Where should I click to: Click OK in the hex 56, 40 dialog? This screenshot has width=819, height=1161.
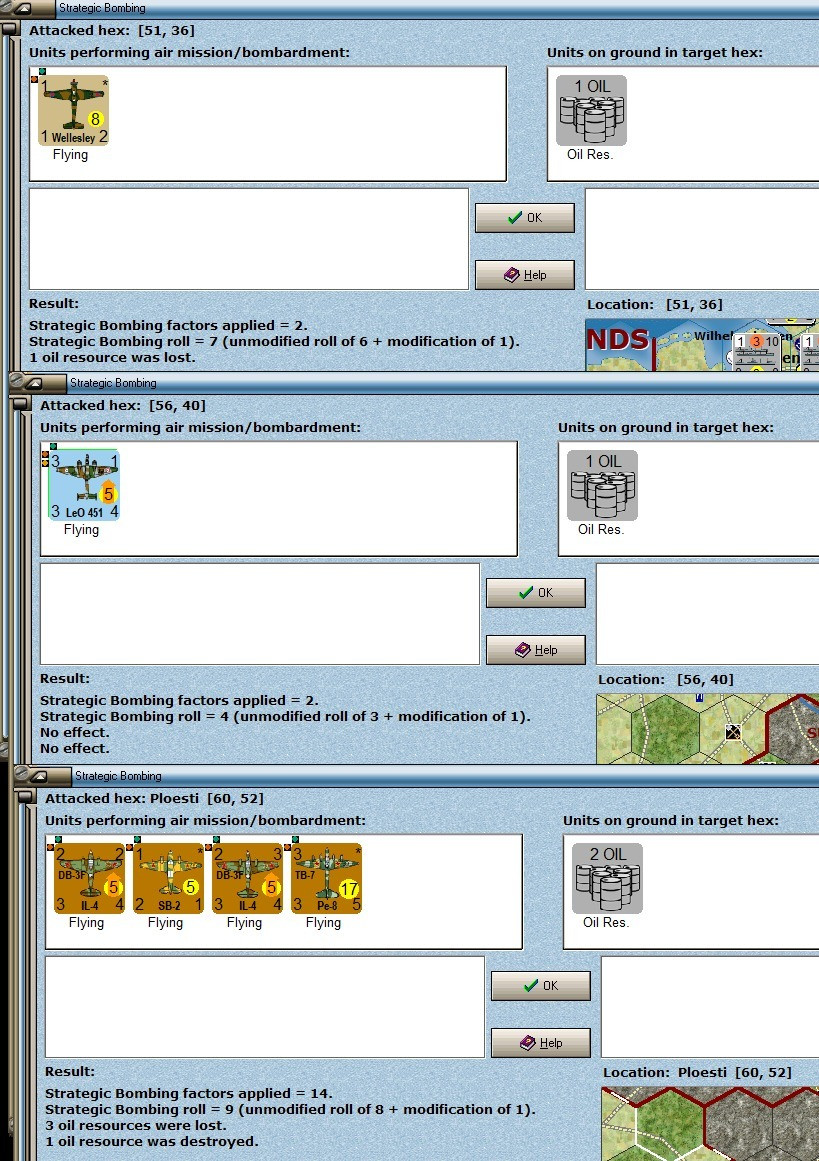pyautogui.click(x=536, y=592)
